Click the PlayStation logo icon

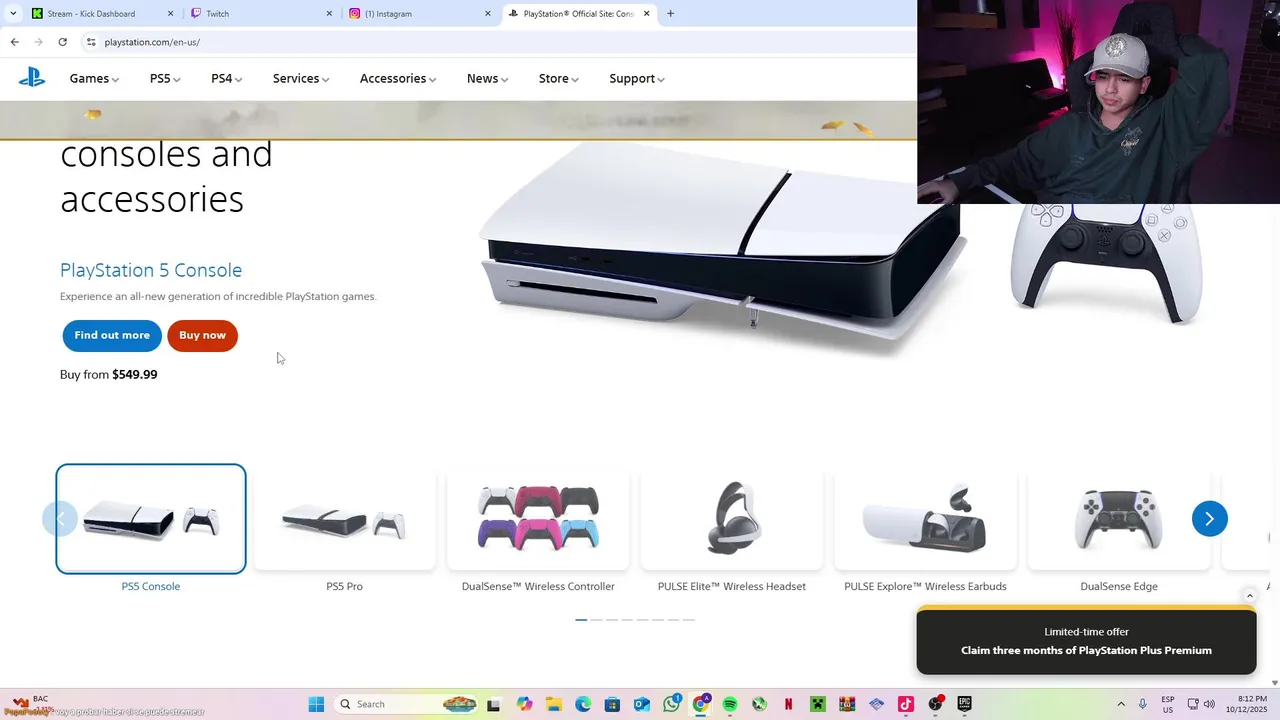coord(32,78)
